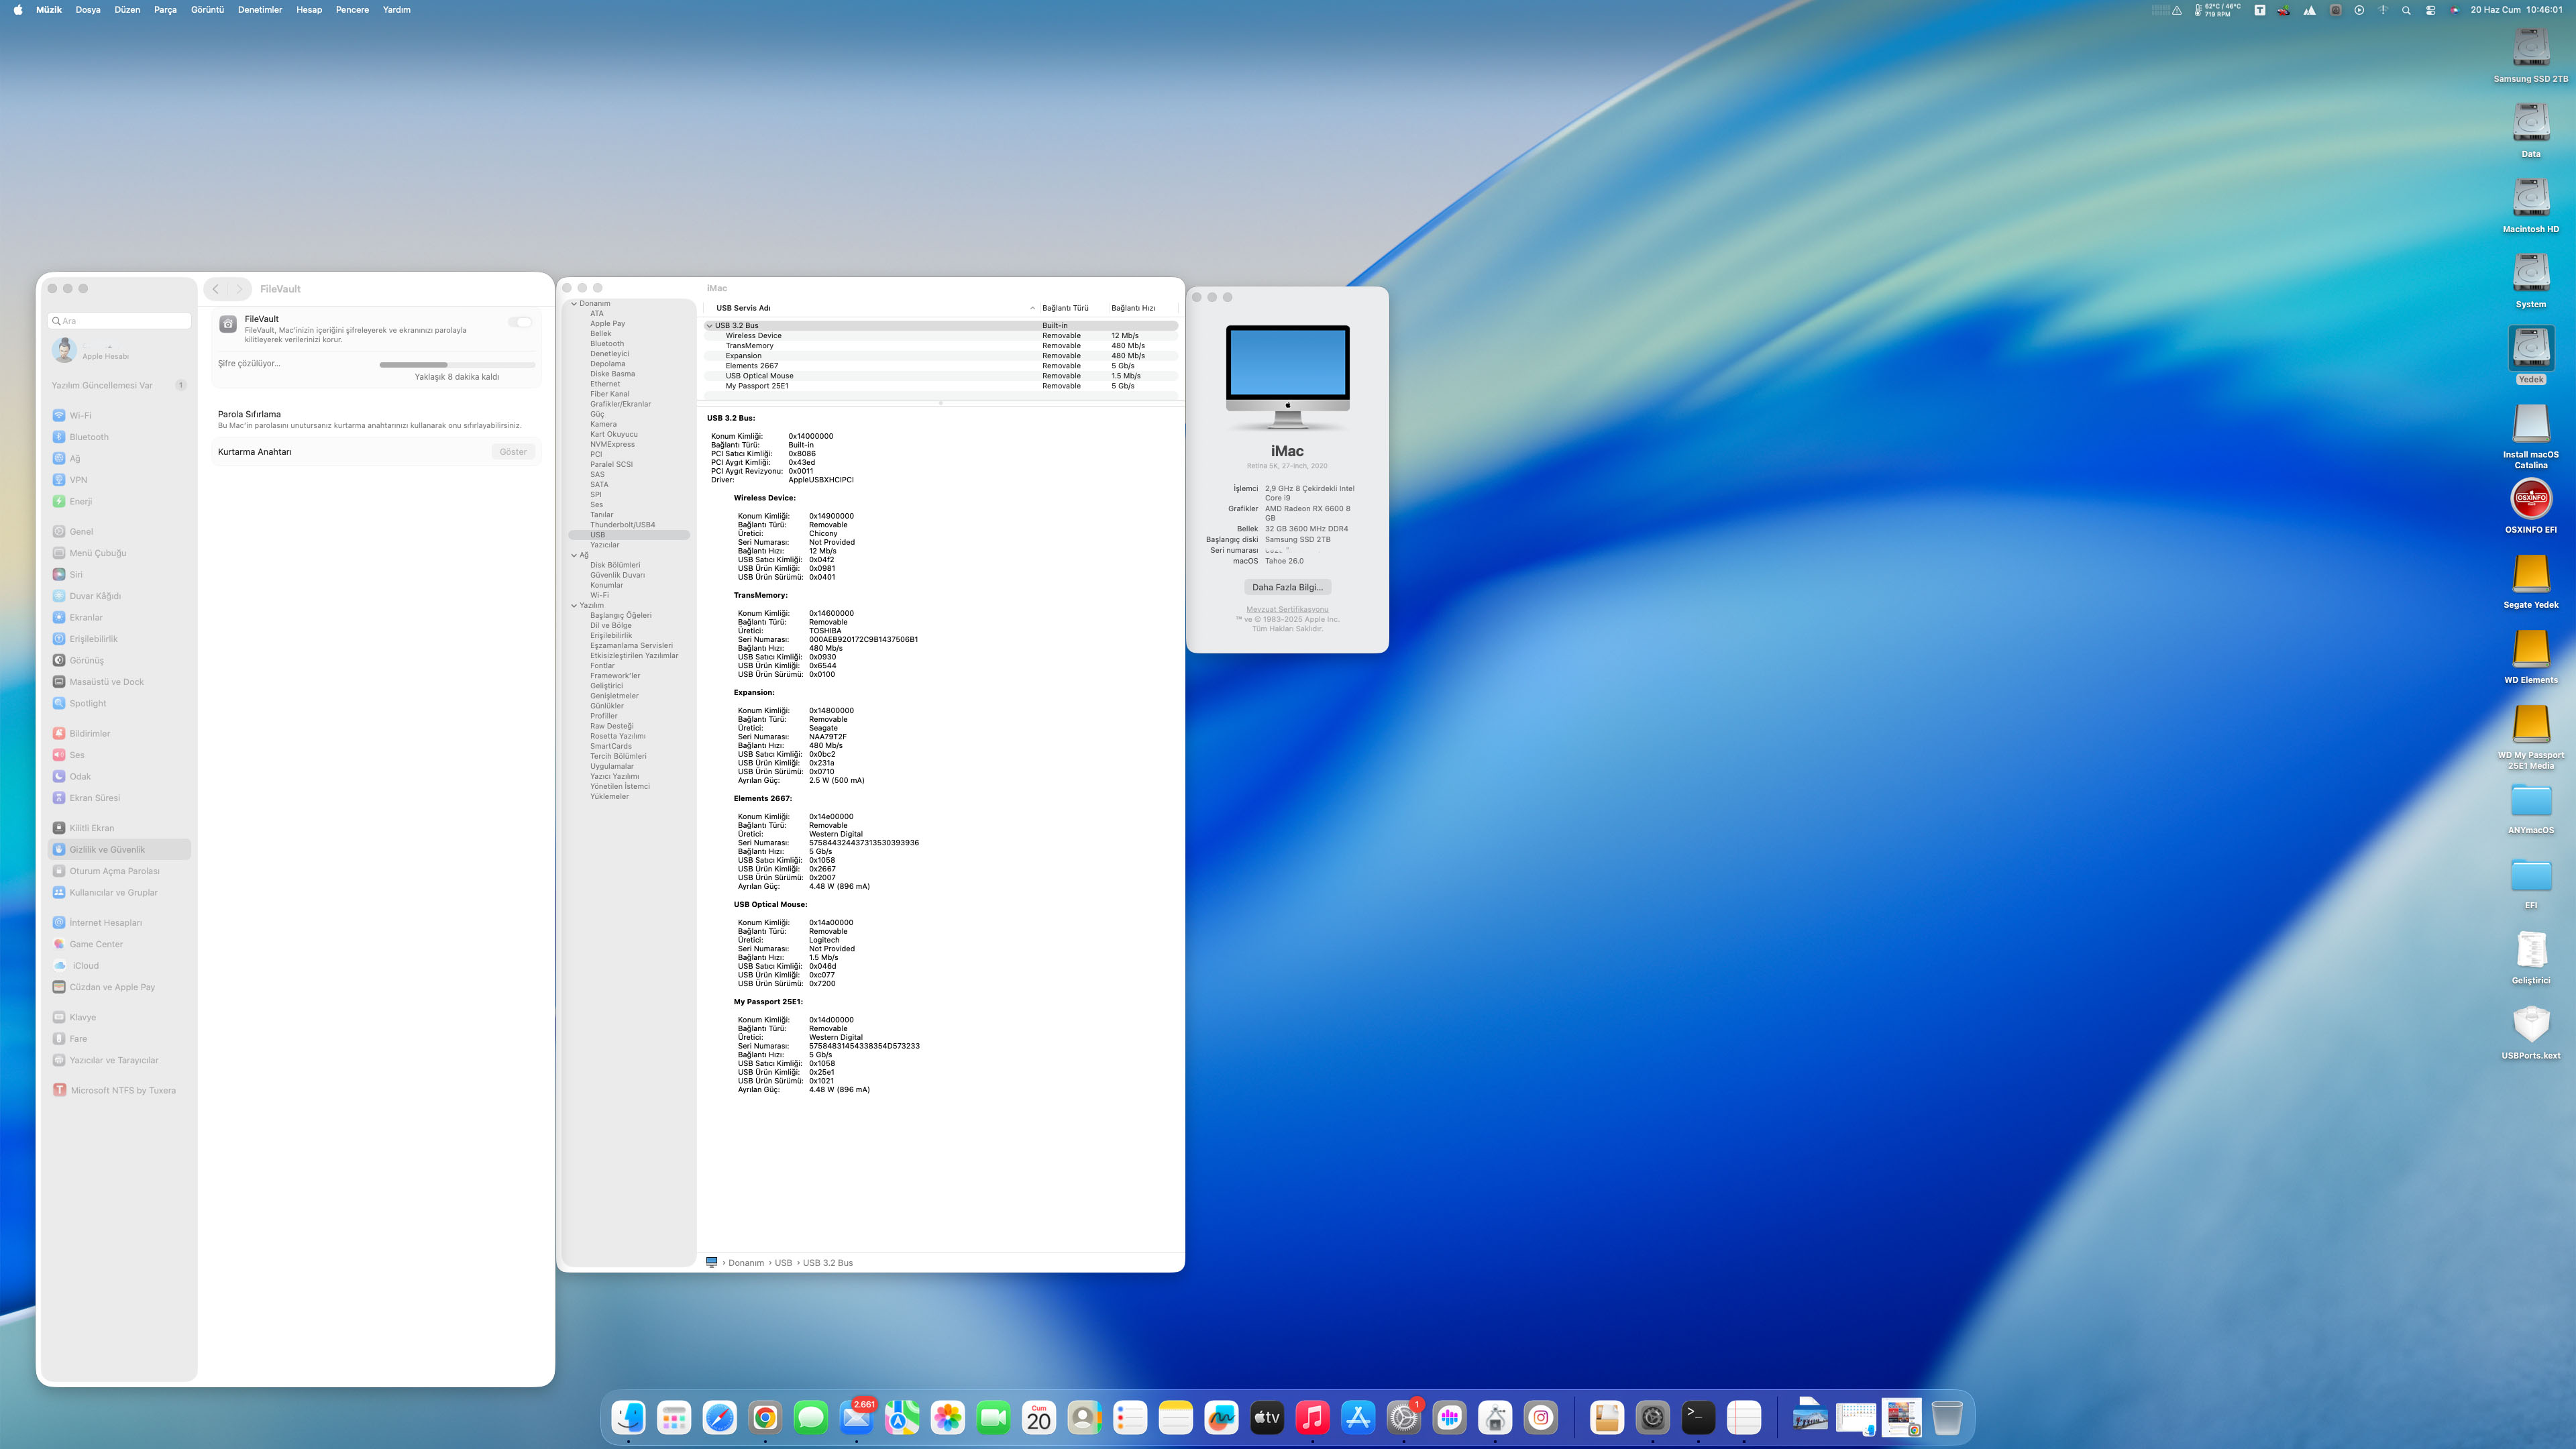Open Safari from the dock

pyautogui.click(x=719, y=1417)
